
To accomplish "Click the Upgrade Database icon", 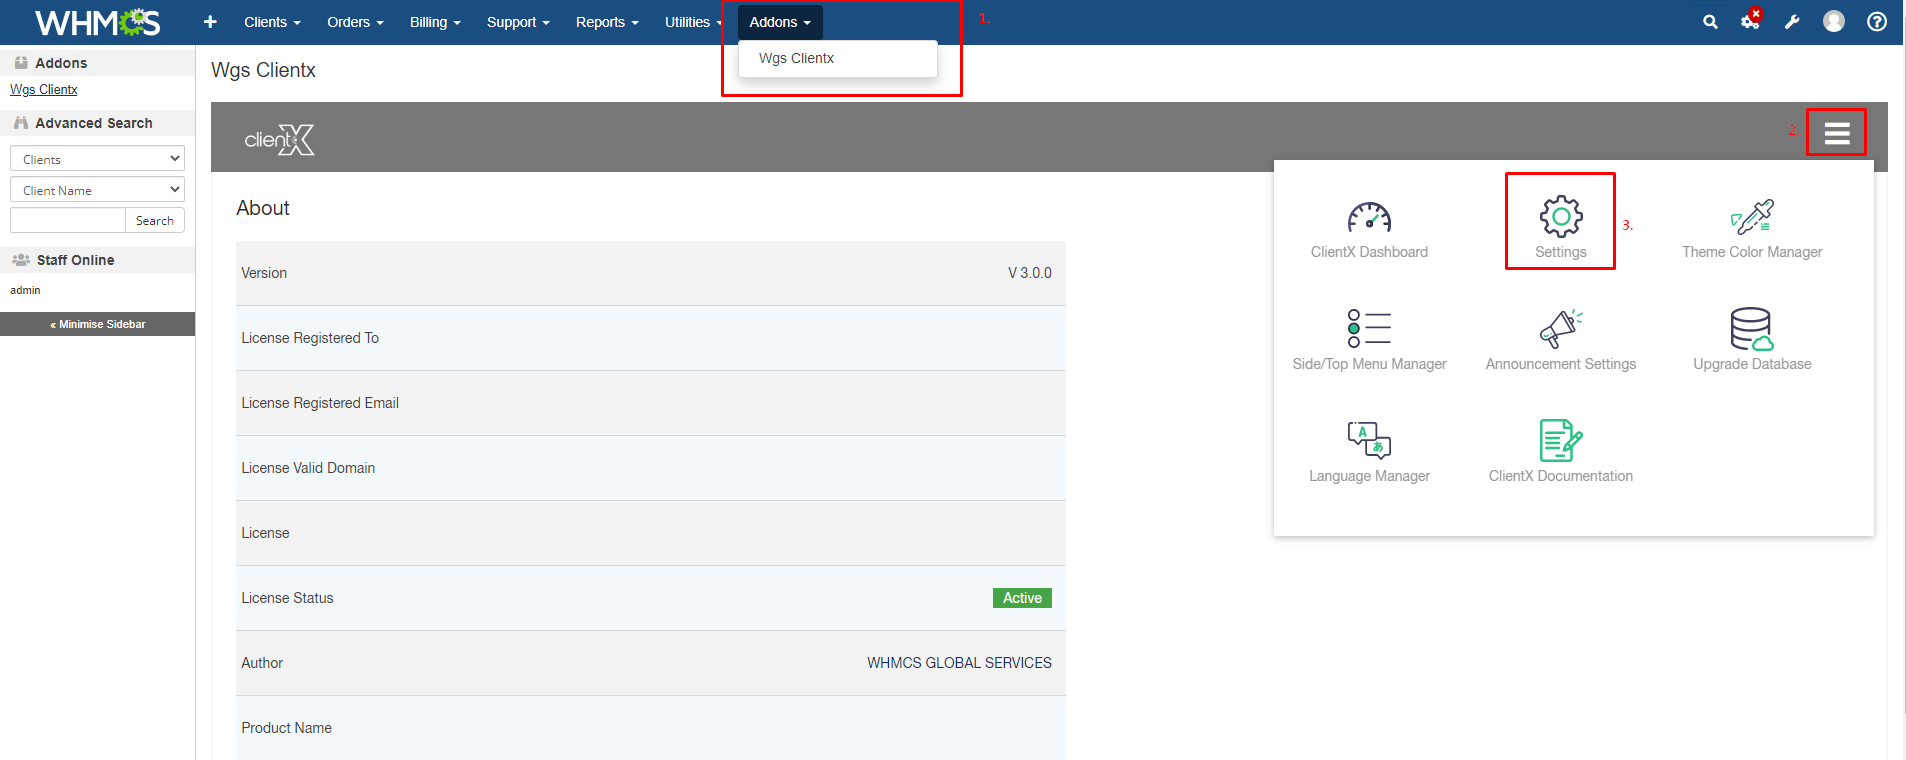I will point(1752,329).
